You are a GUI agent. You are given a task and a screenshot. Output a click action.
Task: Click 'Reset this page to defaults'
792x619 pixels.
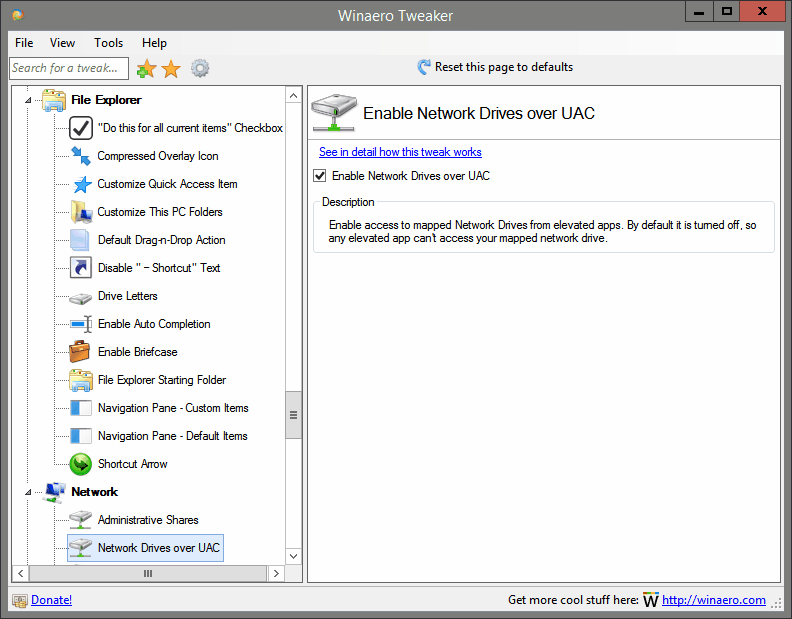(x=504, y=67)
